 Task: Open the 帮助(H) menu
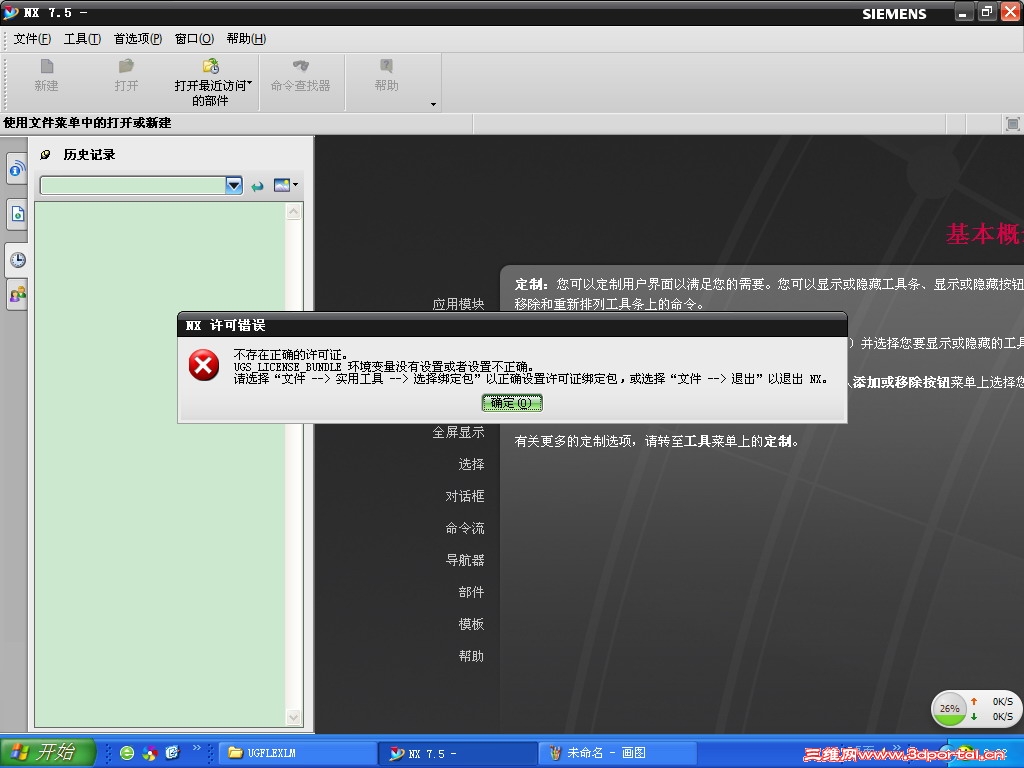click(x=246, y=39)
